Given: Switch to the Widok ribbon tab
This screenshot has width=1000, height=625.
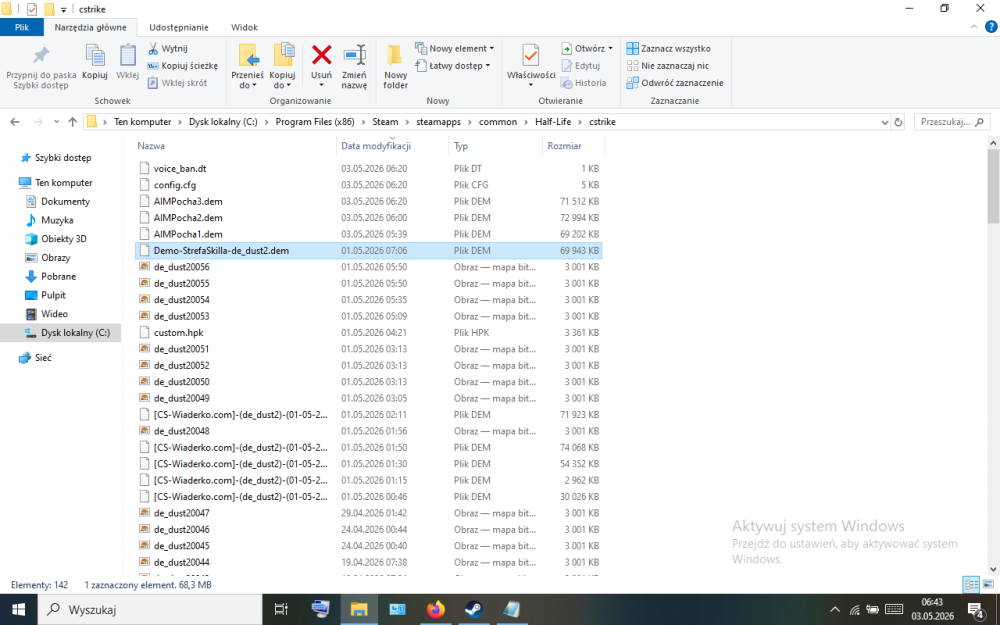Looking at the screenshot, I should point(244,27).
